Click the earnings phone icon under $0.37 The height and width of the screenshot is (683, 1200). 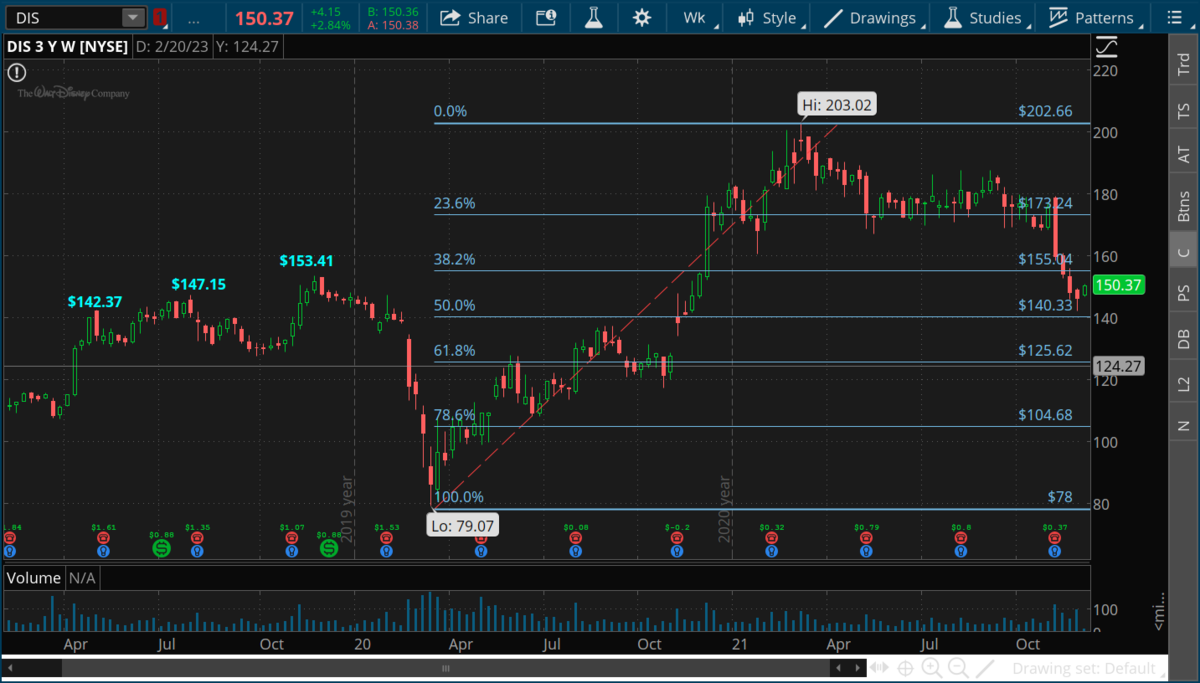click(x=1054, y=538)
